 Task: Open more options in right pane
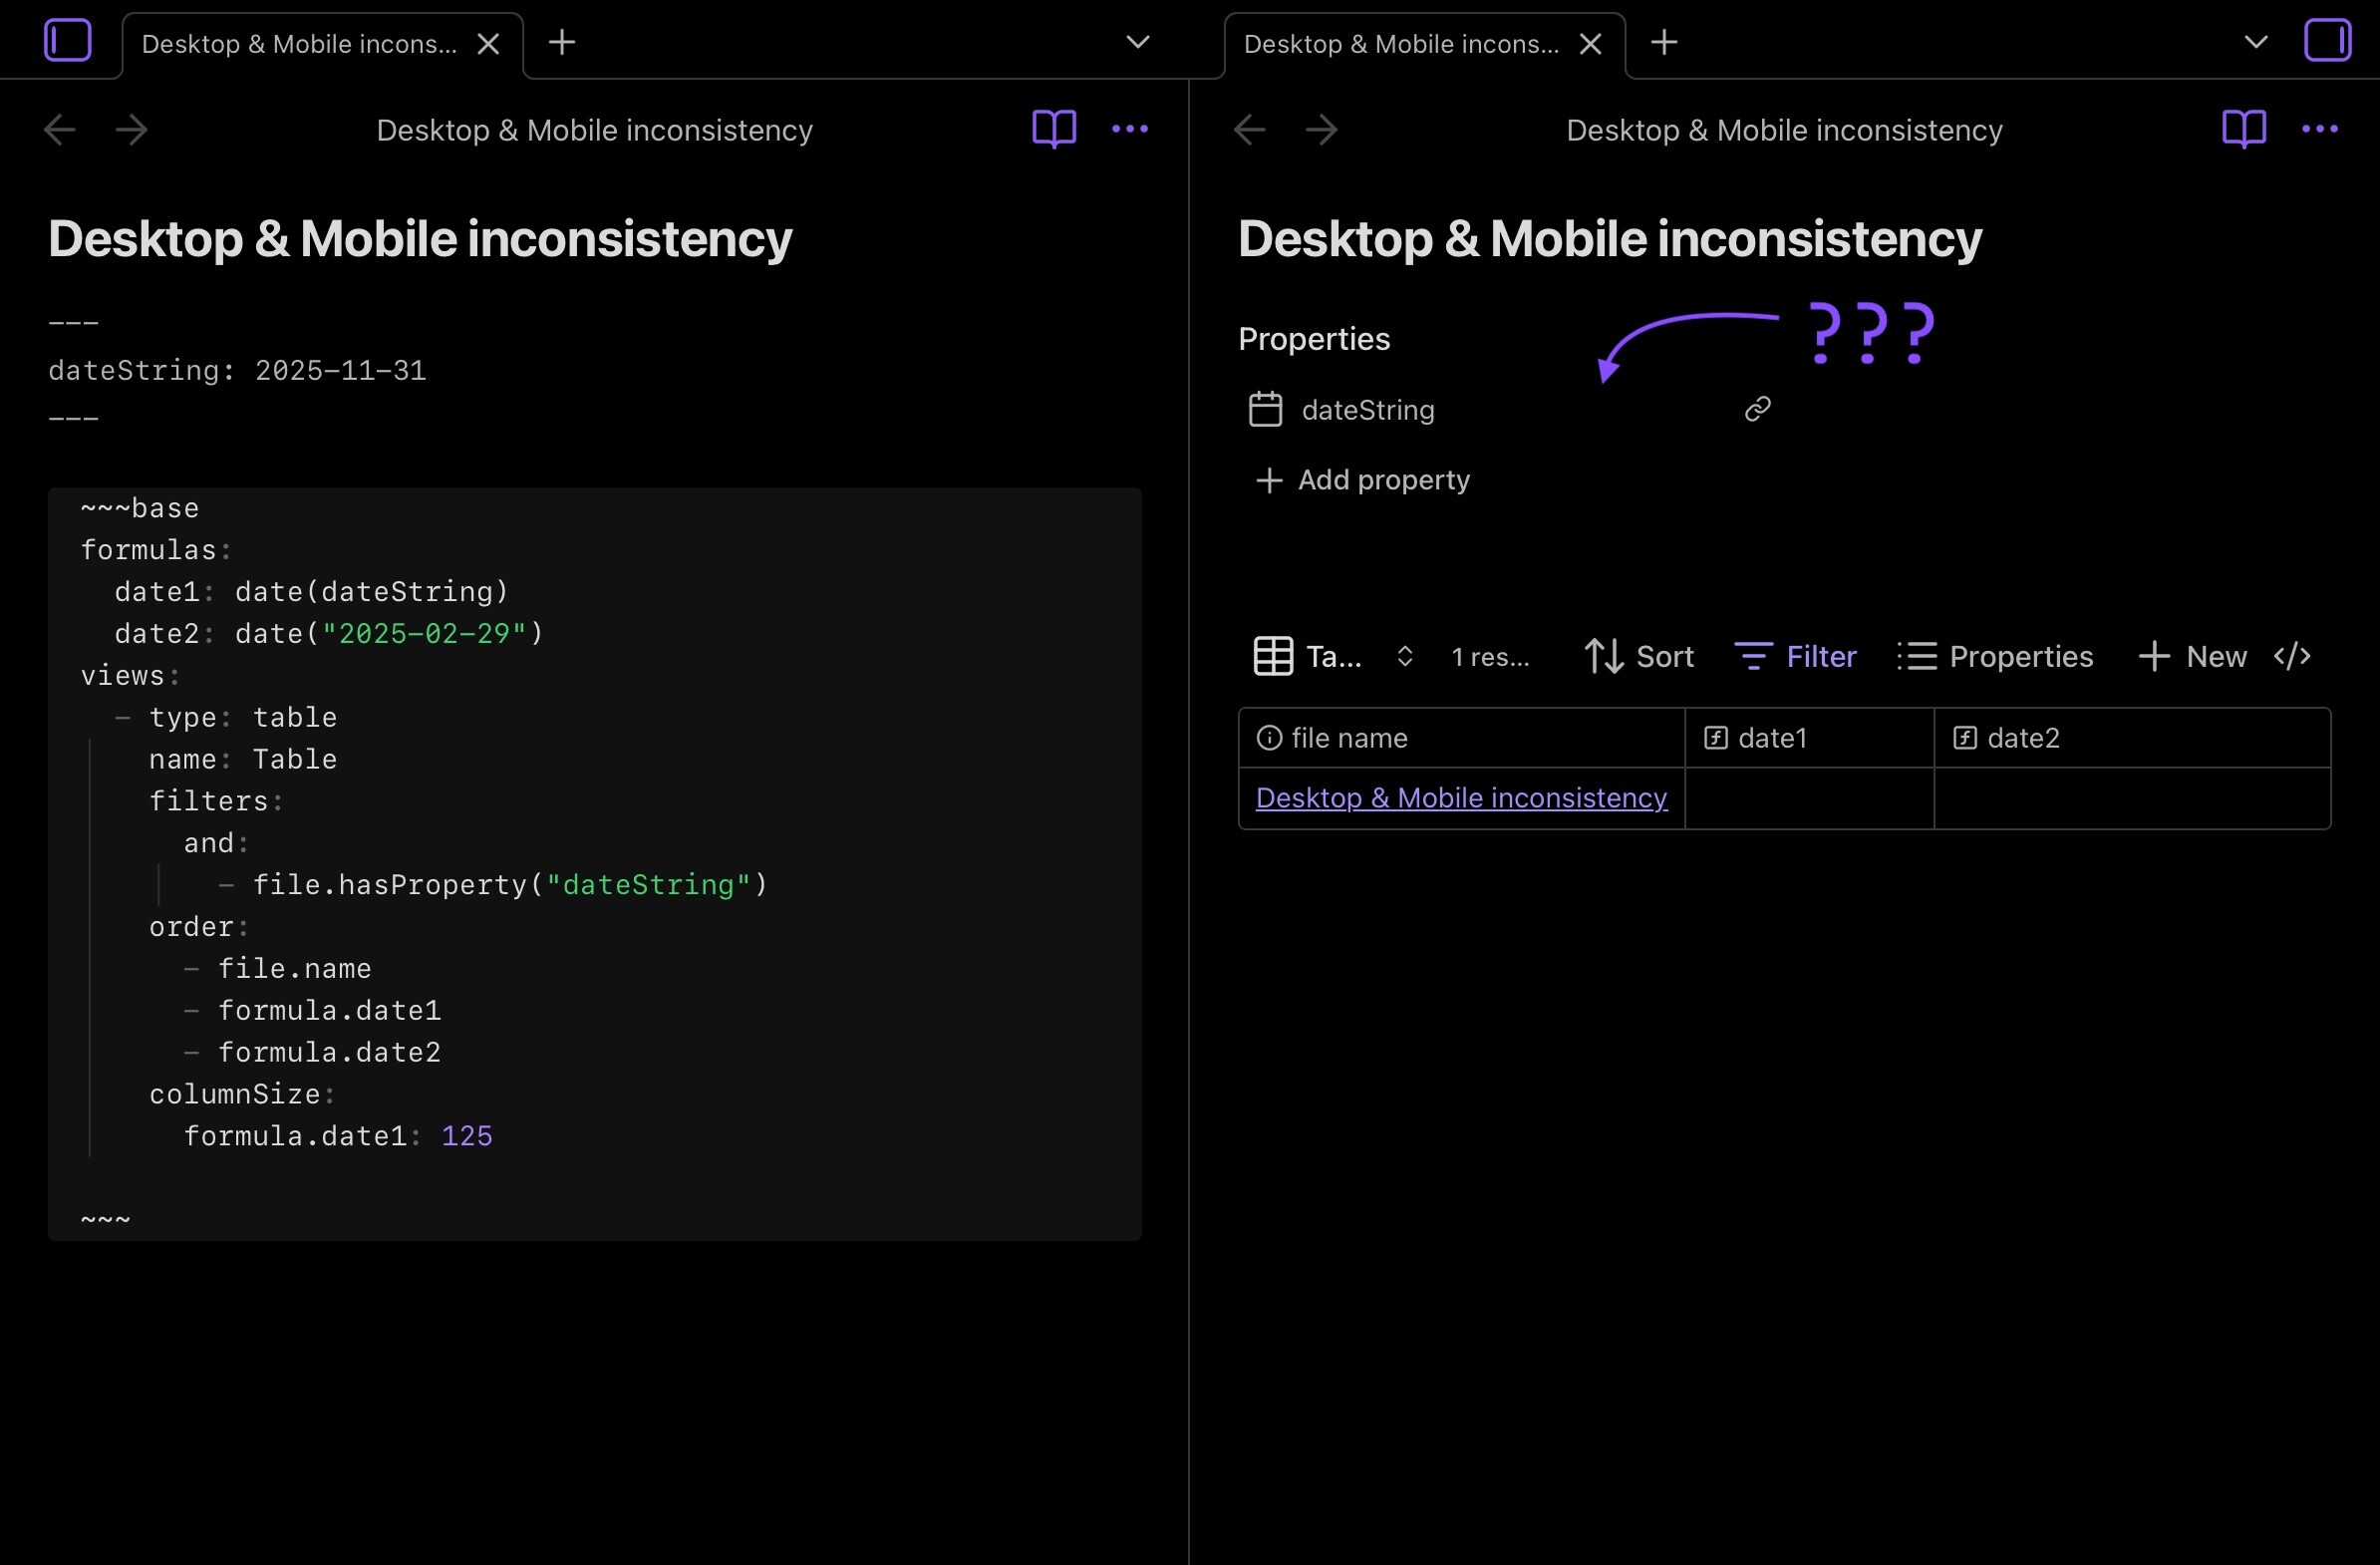[2319, 129]
